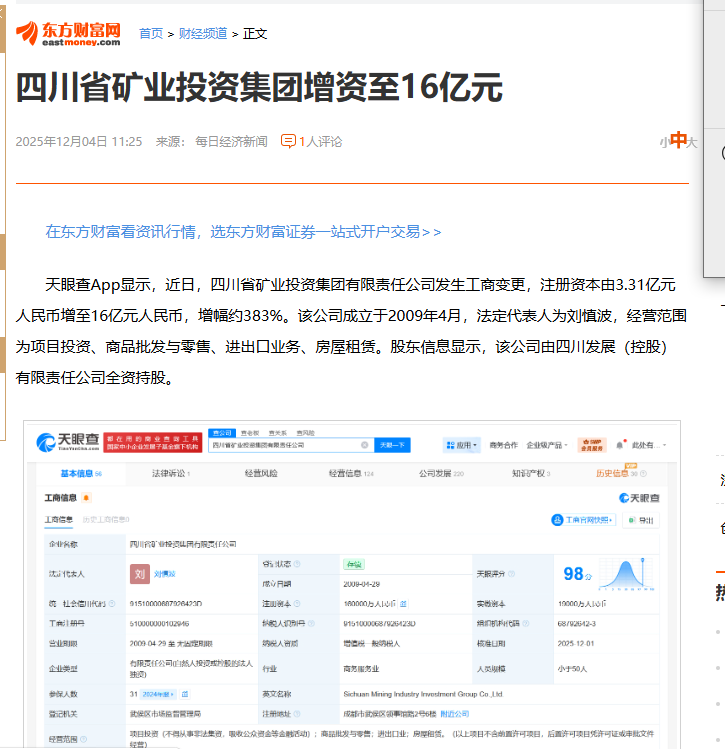Set font size to 小

pos(664,143)
